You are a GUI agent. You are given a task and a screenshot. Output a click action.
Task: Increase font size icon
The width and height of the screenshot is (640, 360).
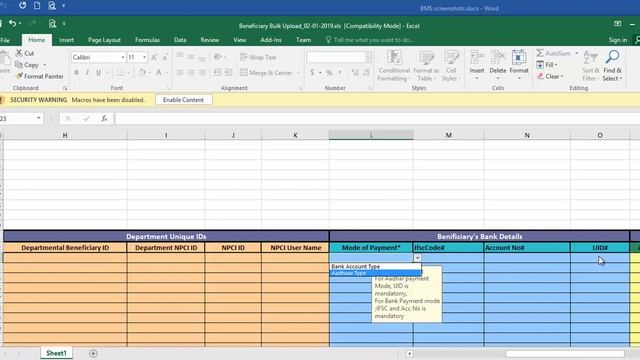(154, 58)
